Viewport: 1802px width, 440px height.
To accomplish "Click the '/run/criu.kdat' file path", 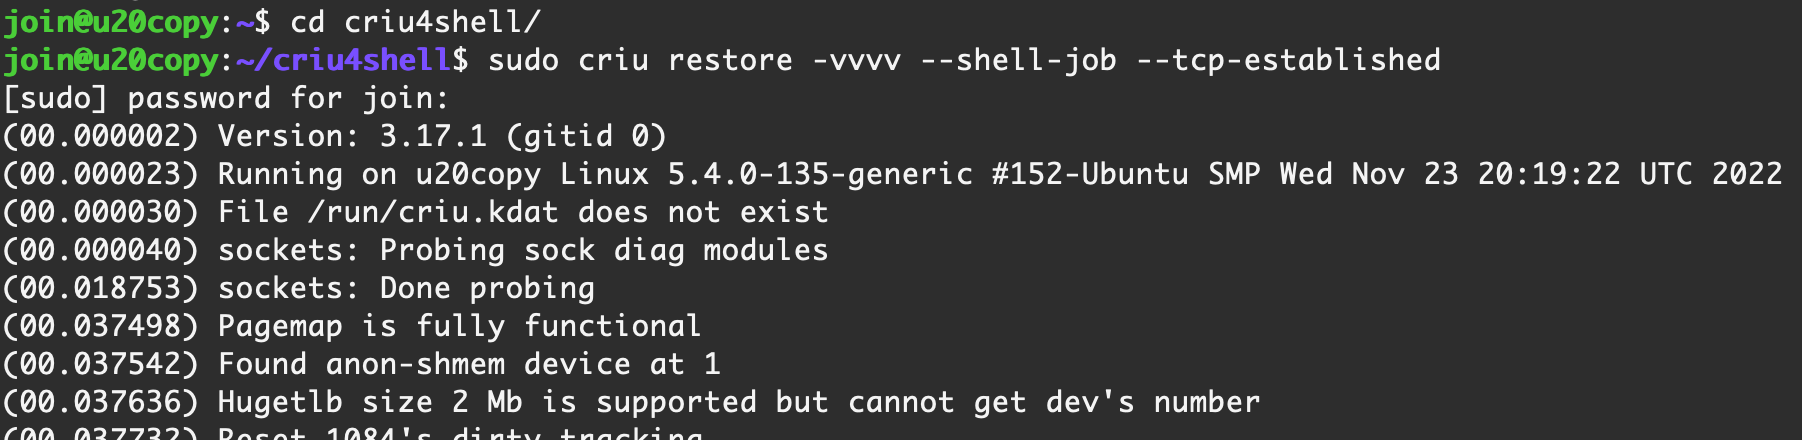I will coord(433,212).
